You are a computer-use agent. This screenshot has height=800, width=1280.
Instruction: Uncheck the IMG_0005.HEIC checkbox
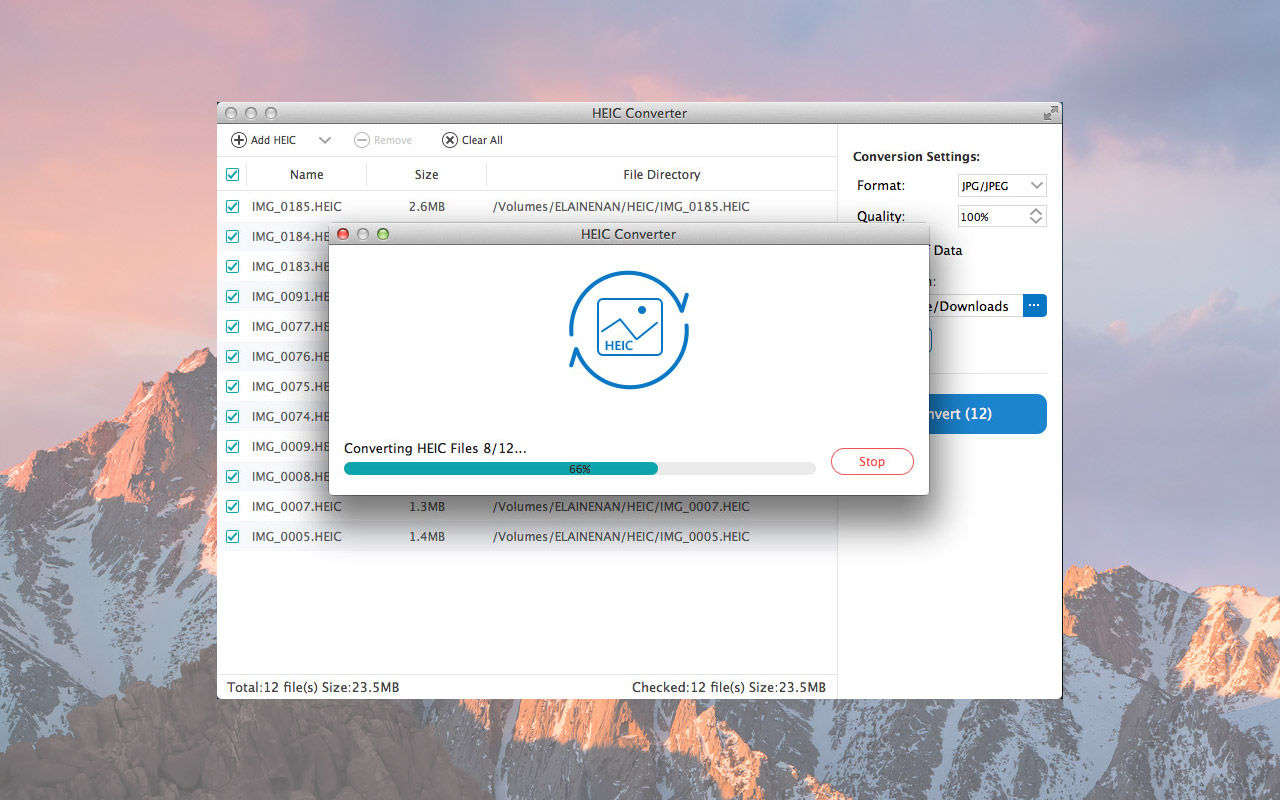(x=233, y=536)
